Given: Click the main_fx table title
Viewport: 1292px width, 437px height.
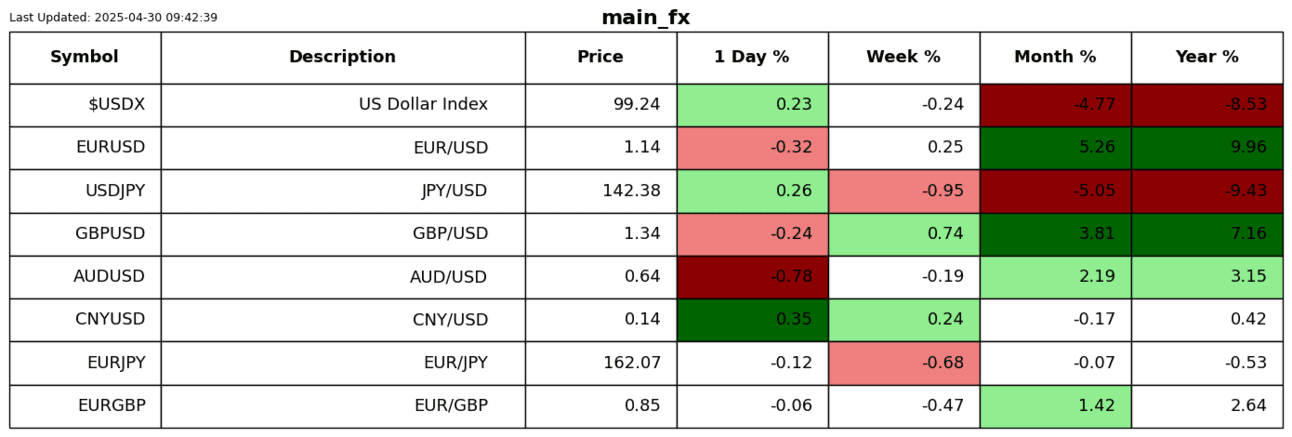Looking at the screenshot, I should coord(645,18).
